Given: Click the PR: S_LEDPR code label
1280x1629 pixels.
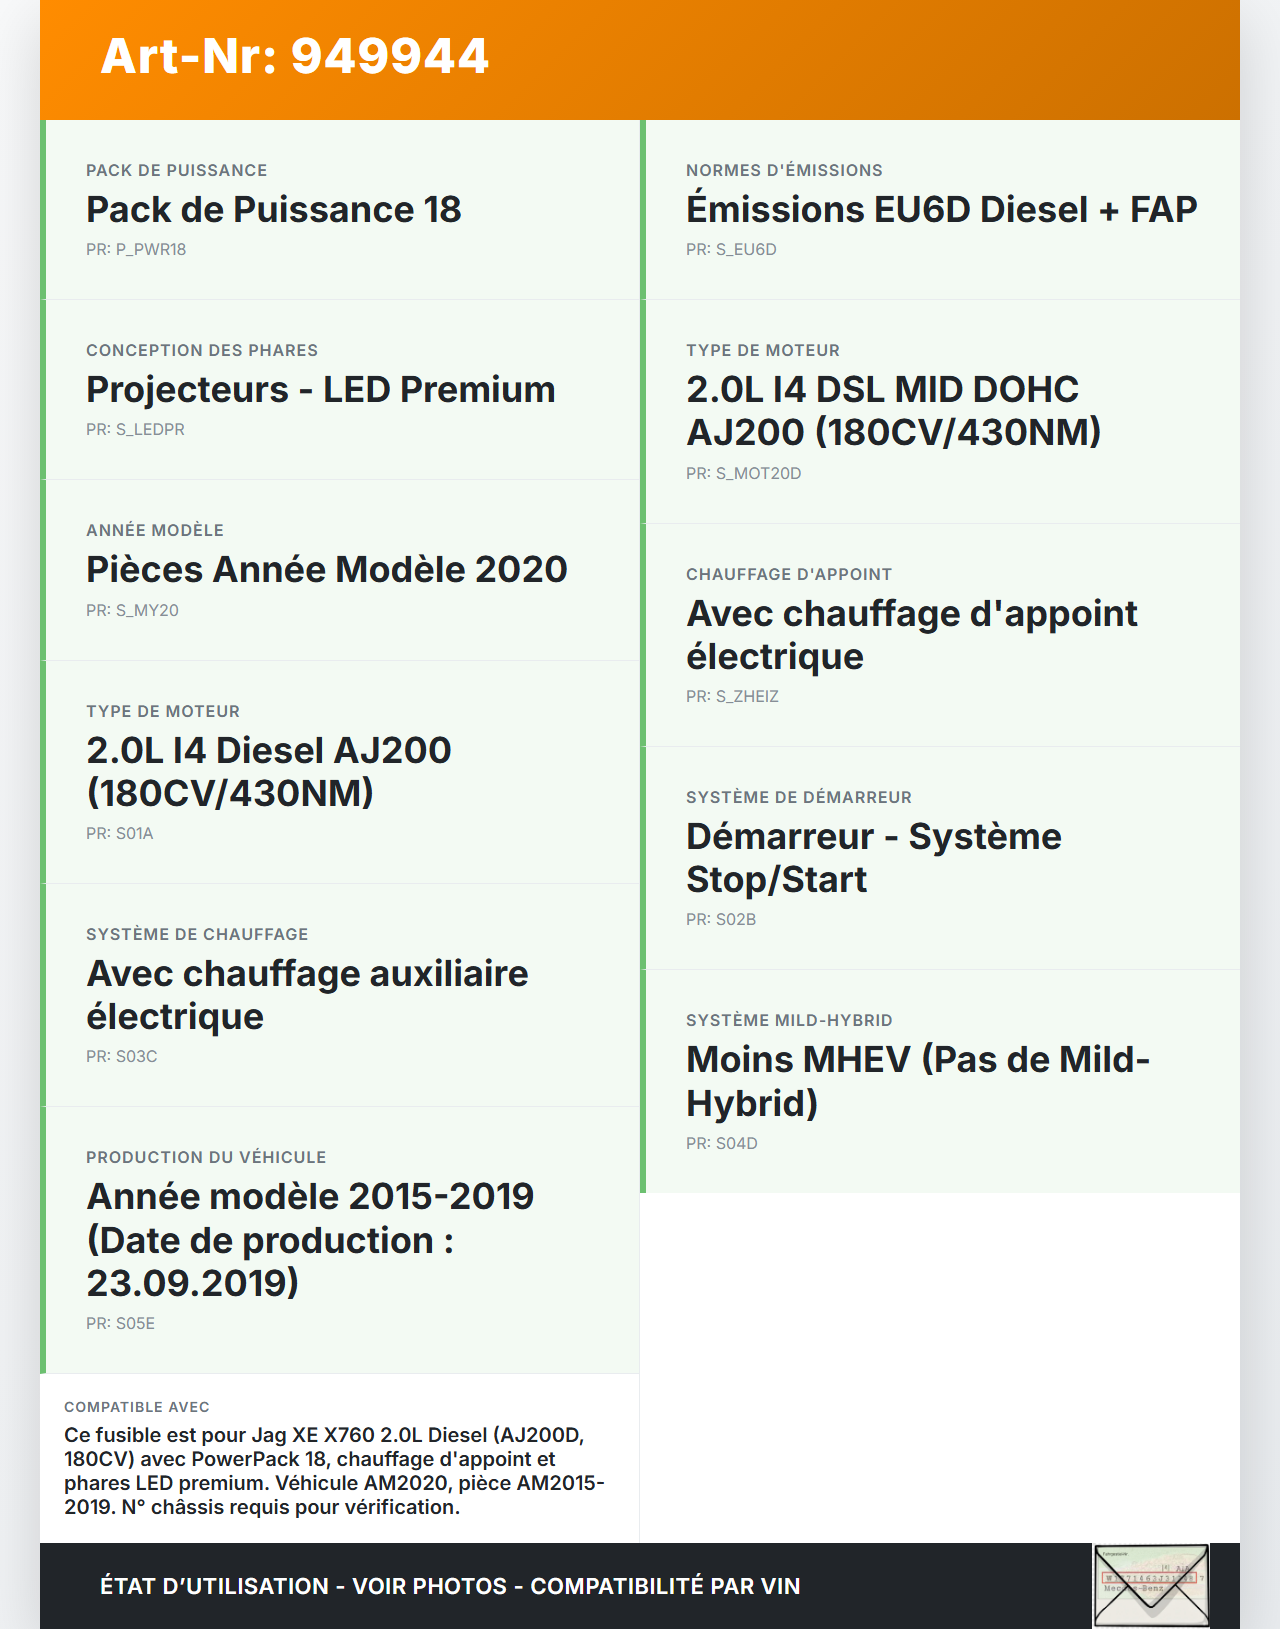Looking at the screenshot, I should (x=135, y=430).
